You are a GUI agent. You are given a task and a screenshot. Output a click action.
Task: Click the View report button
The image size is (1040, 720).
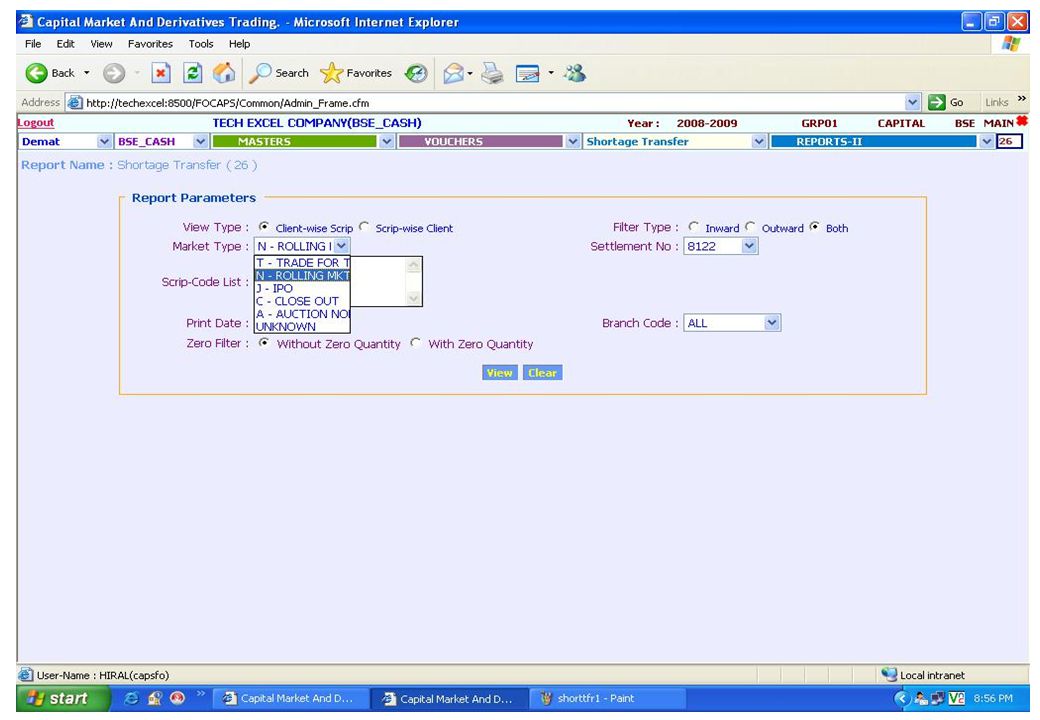click(499, 373)
